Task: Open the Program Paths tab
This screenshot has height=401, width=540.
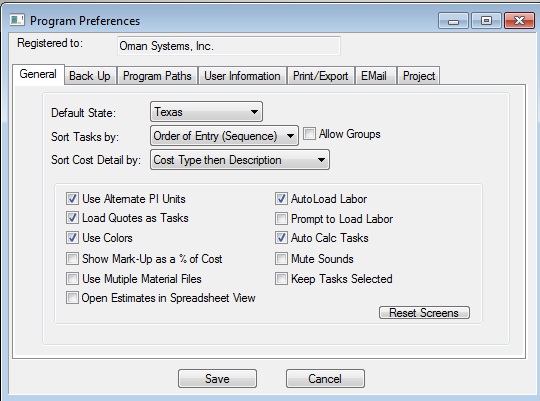Action: 157,75
